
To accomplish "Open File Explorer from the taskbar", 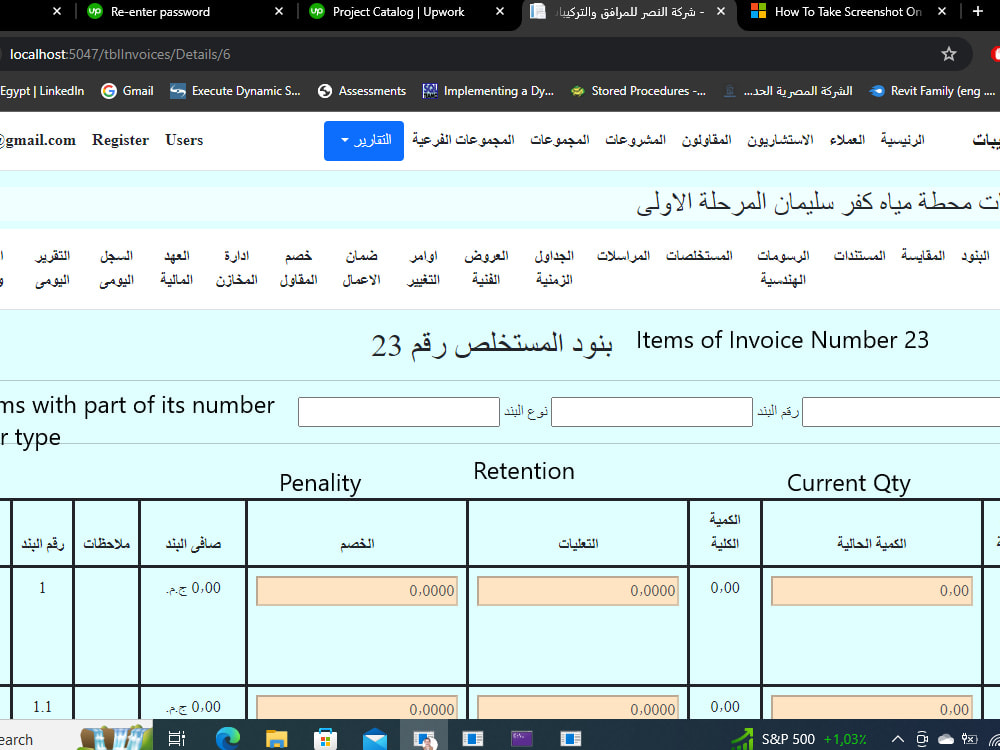I will [x=276, y=739].
